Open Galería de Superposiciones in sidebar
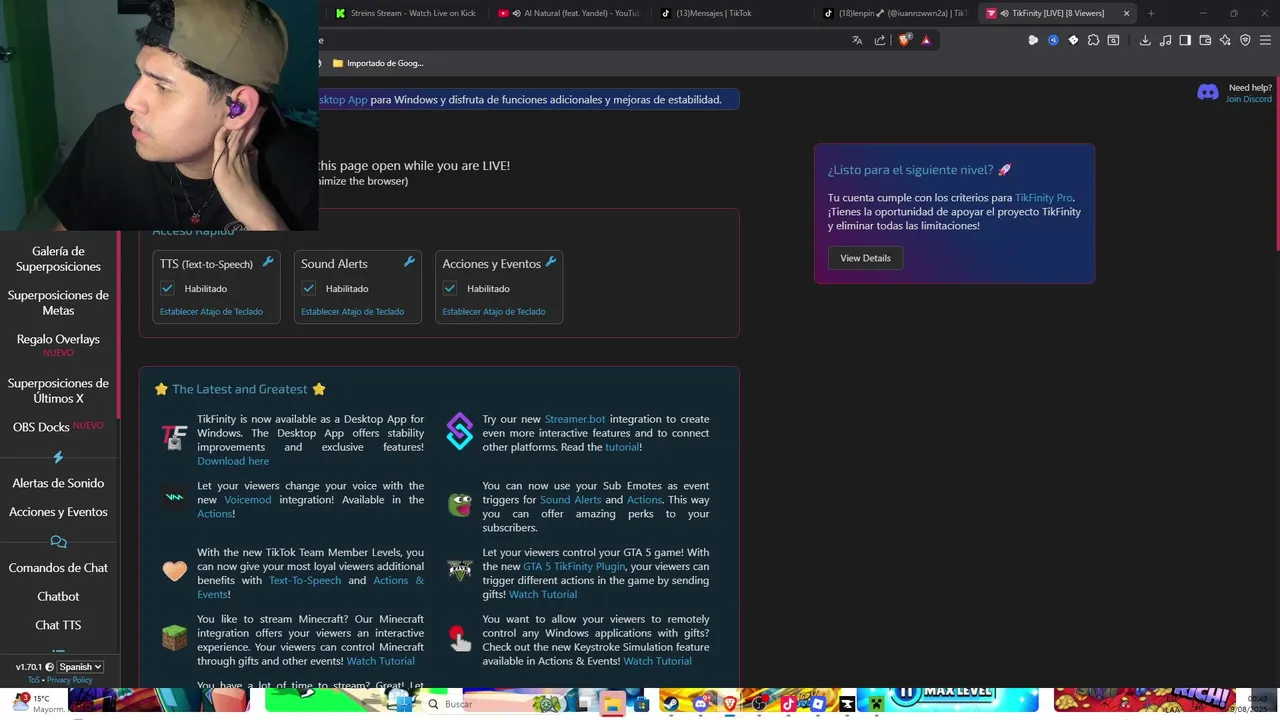Image resolution: width=1280 pixels, height=720 pixels. pyautogui.click(x=58, y=259)
